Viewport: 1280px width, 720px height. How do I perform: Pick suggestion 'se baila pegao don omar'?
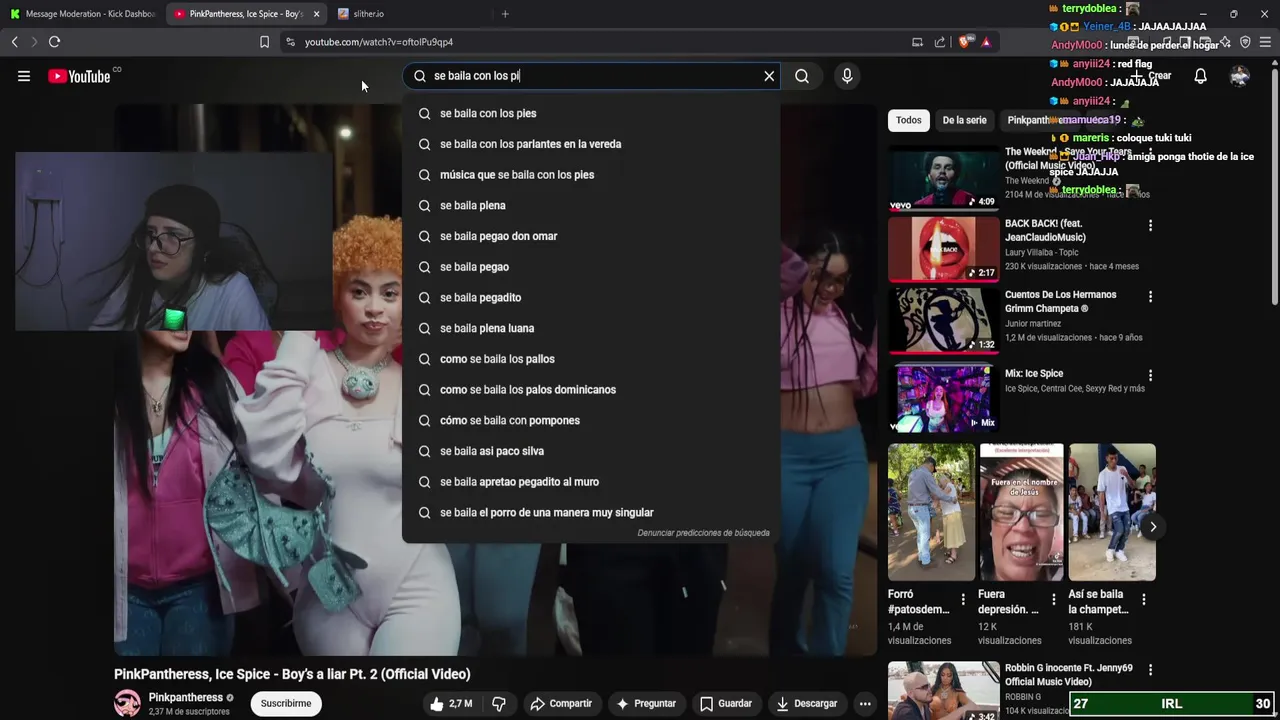click(590, 236)
